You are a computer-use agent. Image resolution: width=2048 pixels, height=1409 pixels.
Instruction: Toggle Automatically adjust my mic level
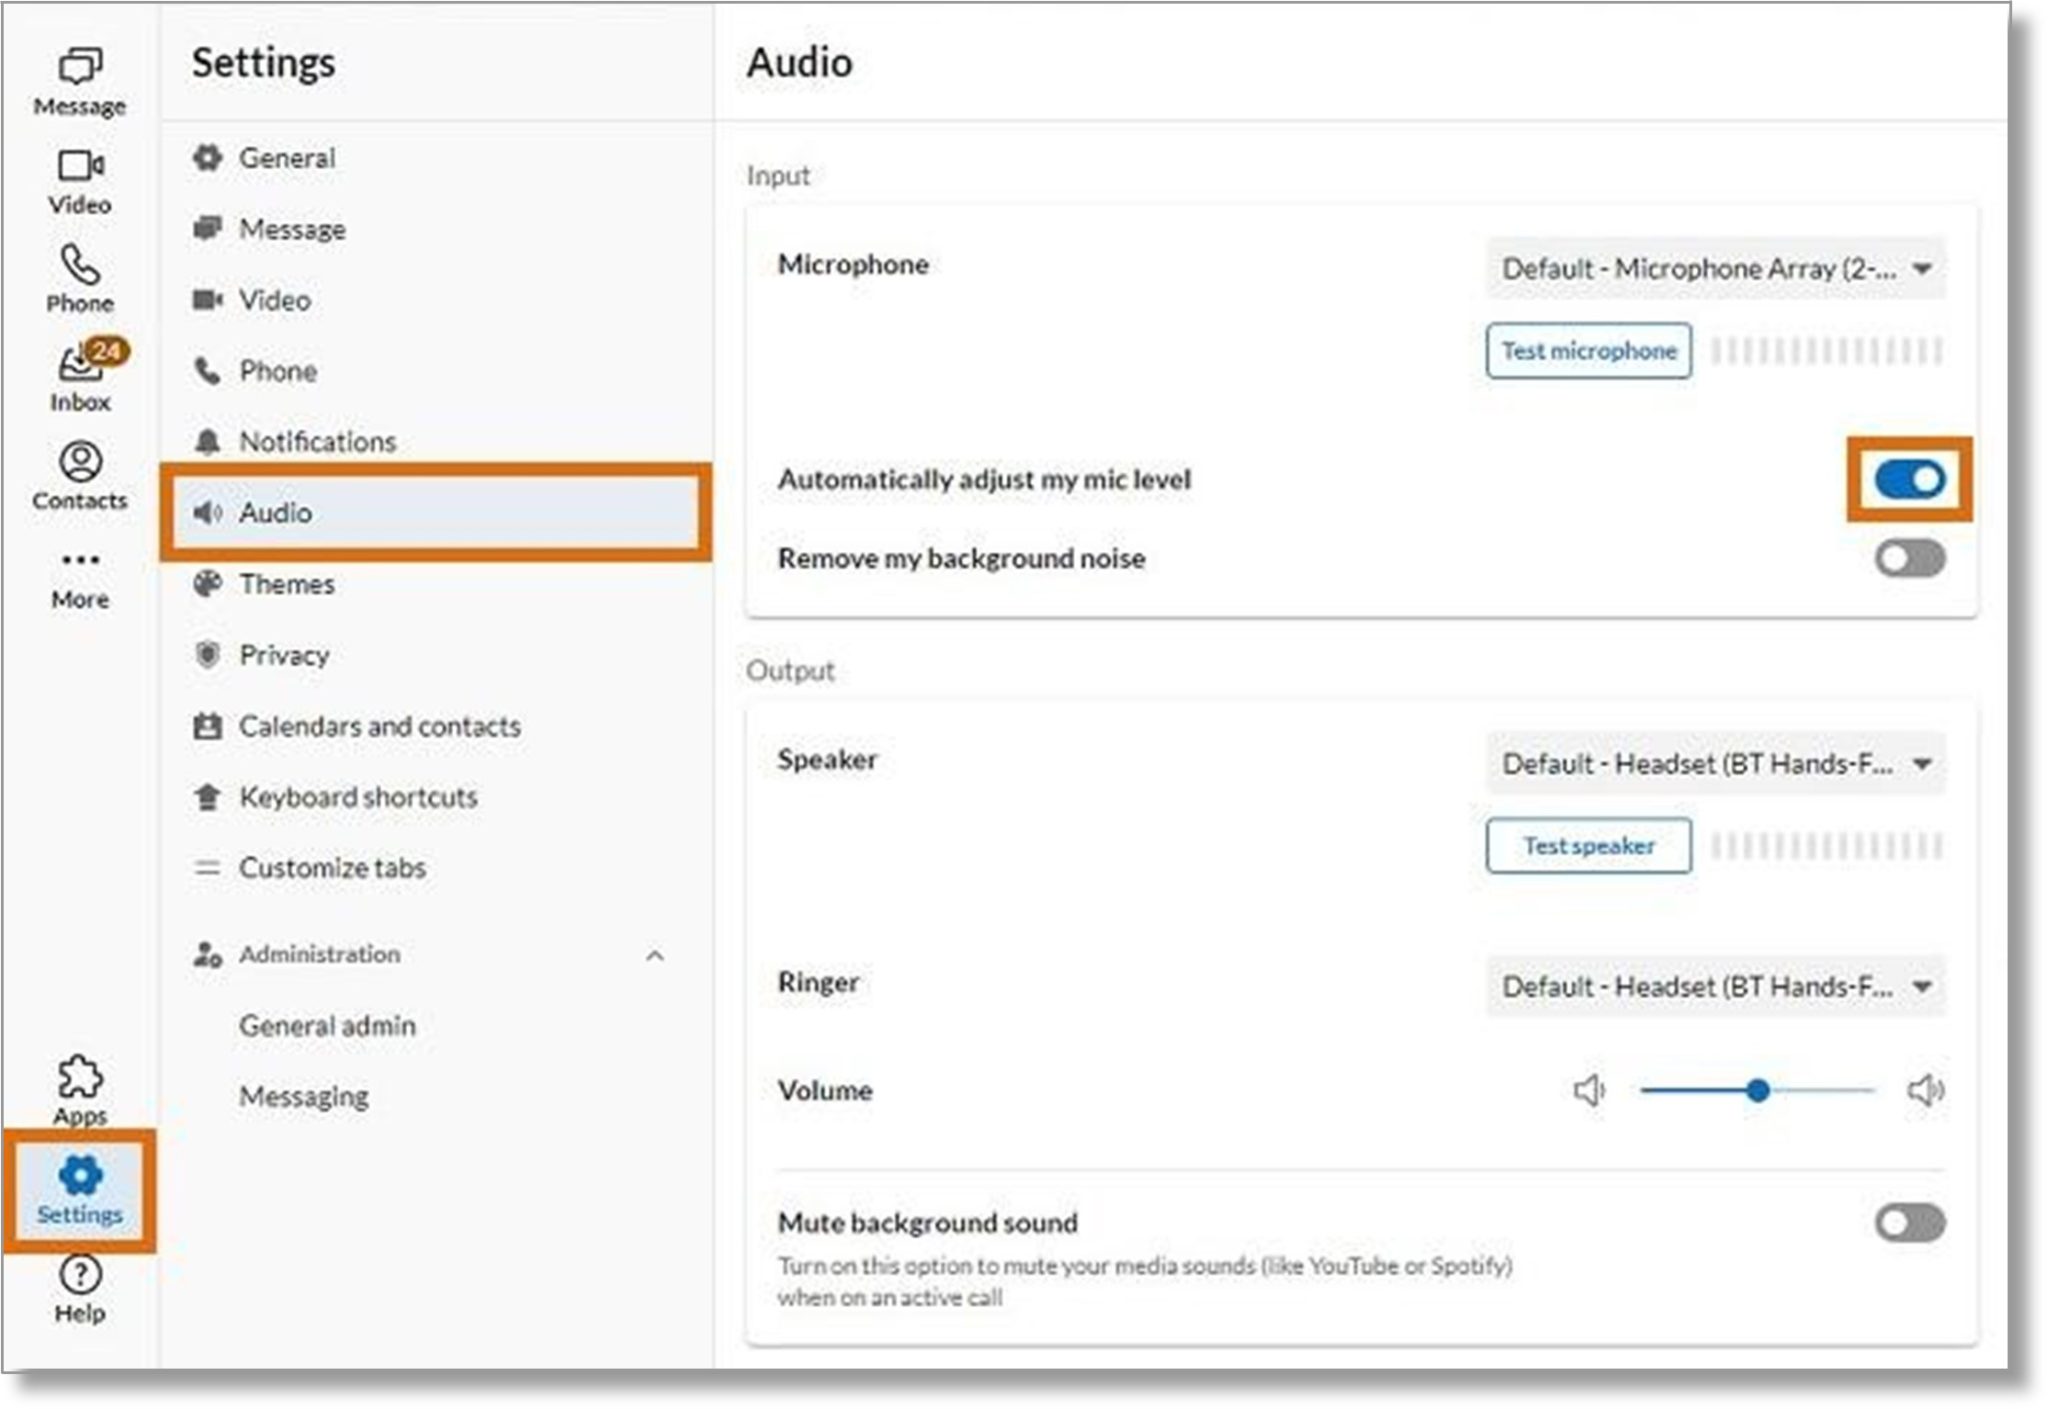point(1909,479)
